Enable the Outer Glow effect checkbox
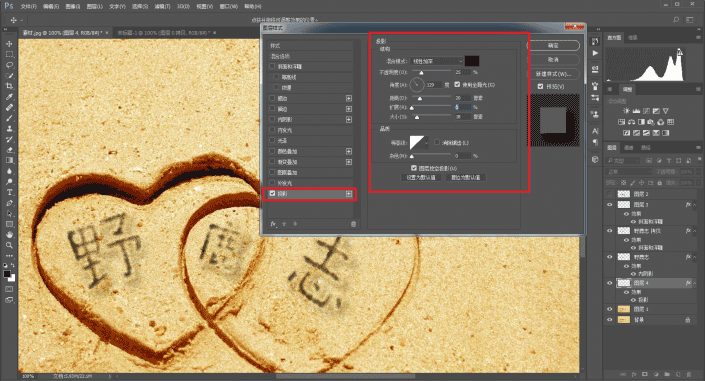 (x=272, y=183)
